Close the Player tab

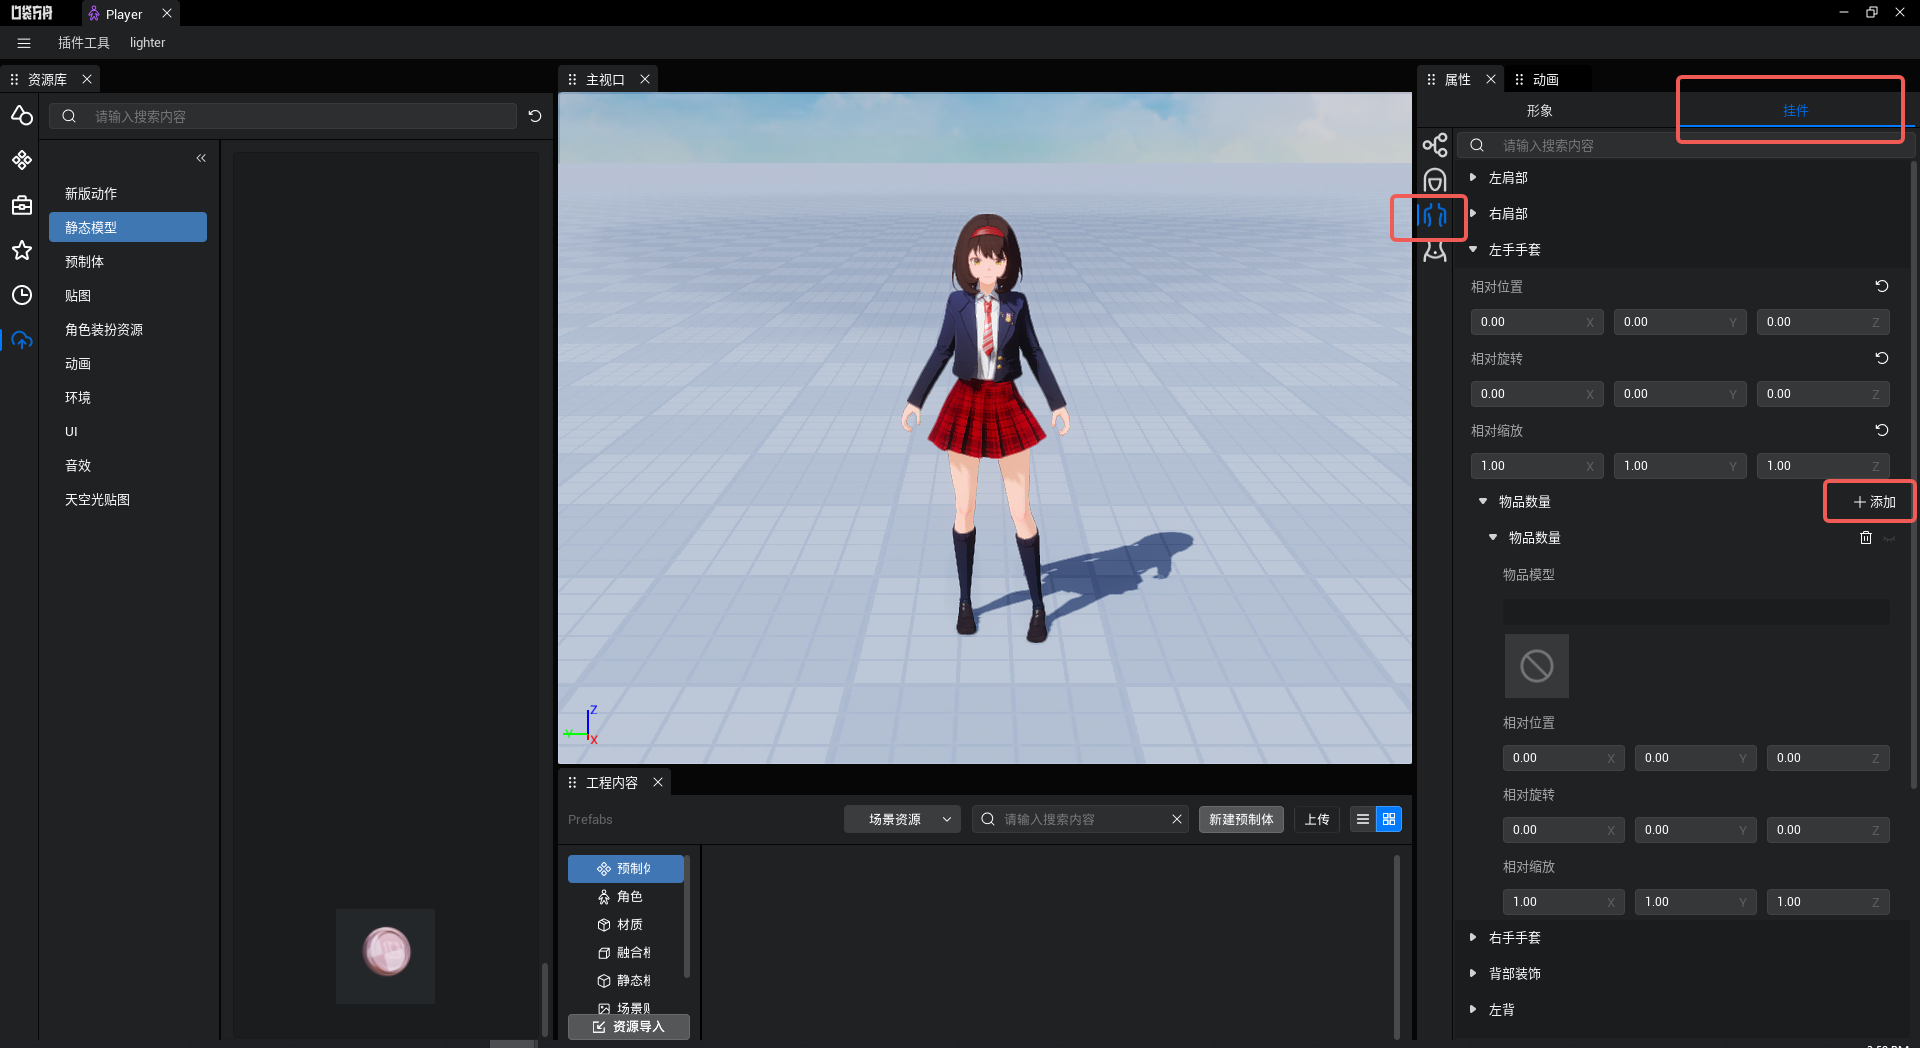tap(167, 13)
